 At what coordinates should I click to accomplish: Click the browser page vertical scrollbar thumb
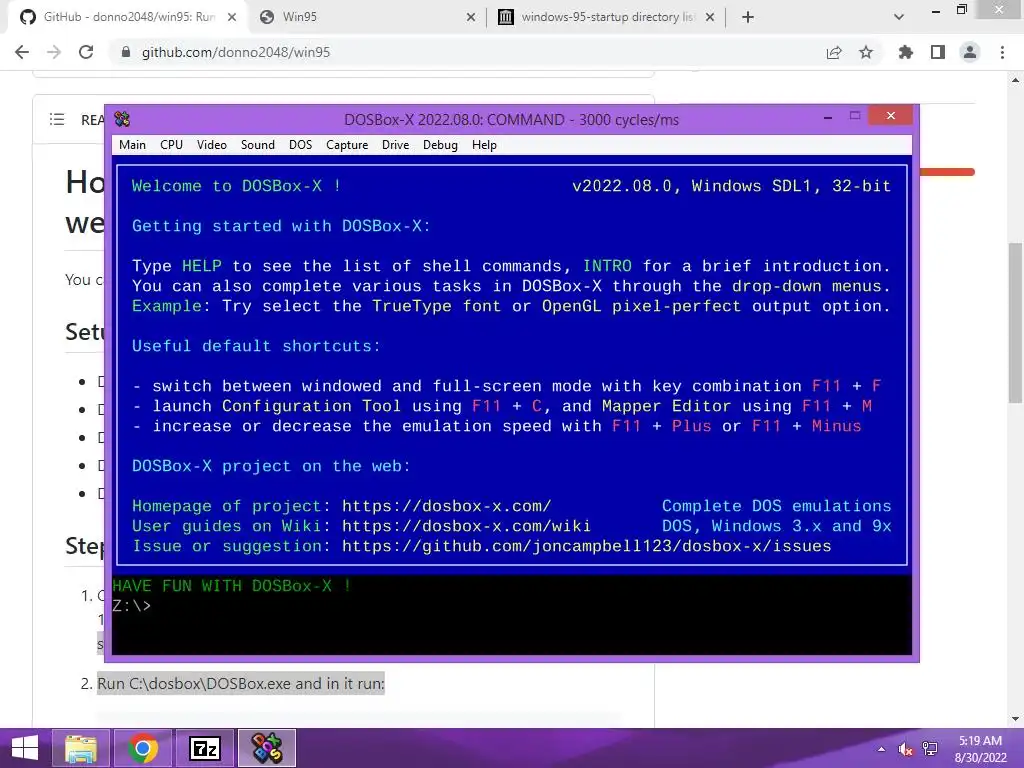click(x=1016, y=323)
